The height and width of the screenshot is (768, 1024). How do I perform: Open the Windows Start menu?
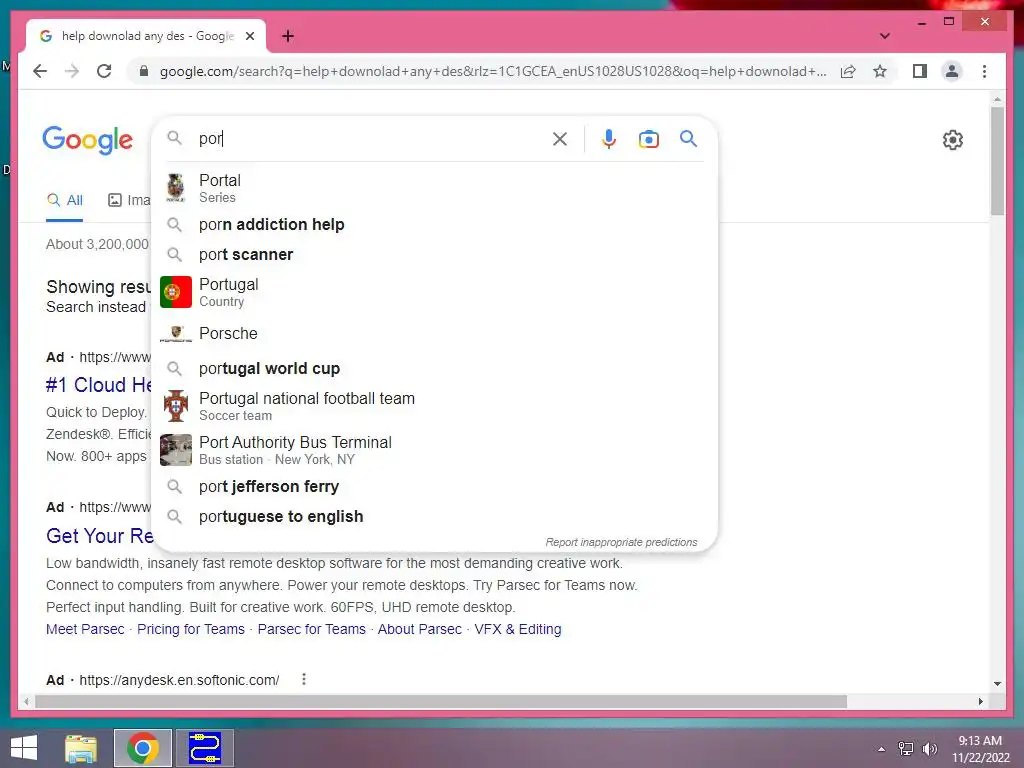24,748
